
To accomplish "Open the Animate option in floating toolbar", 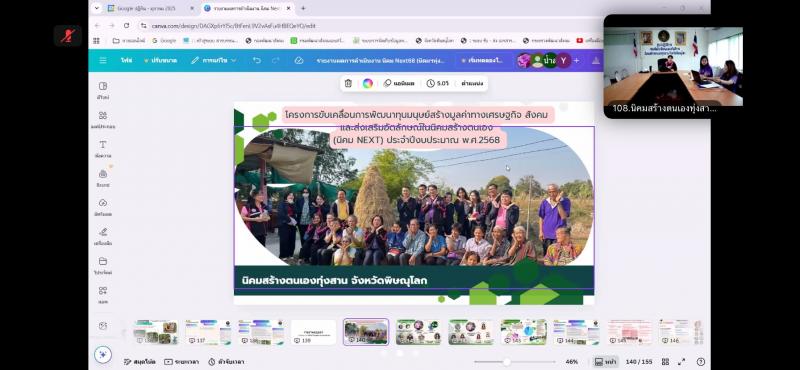I will pyautogui.click(x=399, y=83).
